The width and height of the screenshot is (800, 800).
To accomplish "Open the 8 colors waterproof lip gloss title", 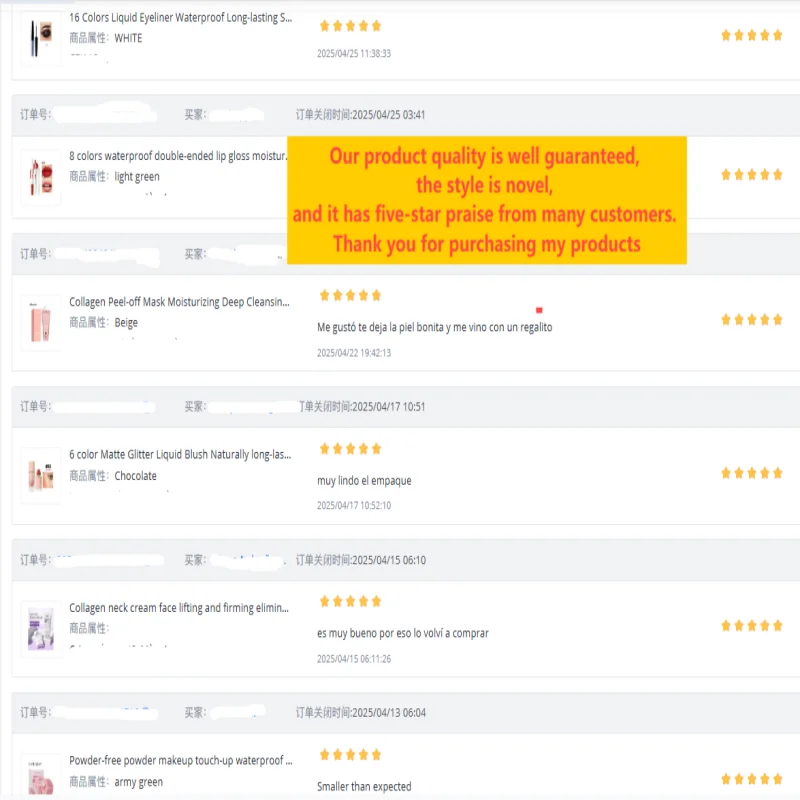I will (178, 156).
